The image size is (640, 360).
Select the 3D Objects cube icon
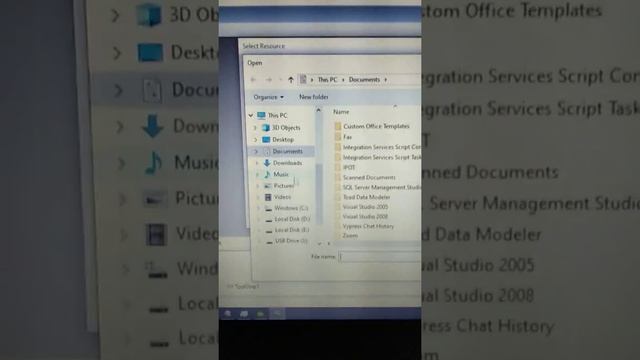click(266, 128)
